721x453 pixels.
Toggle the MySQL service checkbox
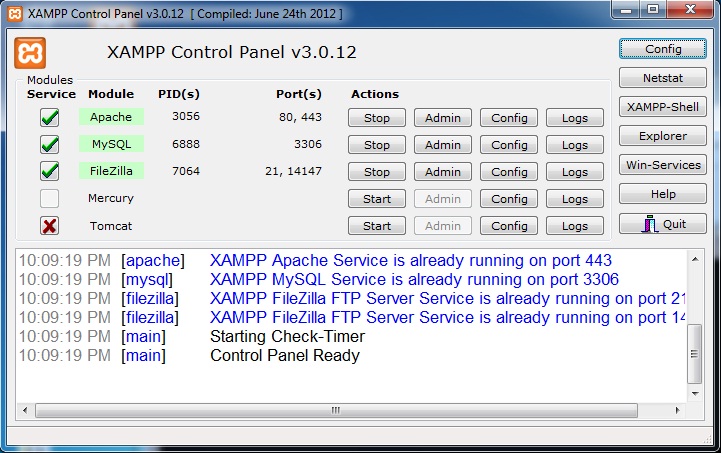tap(49, 145)
